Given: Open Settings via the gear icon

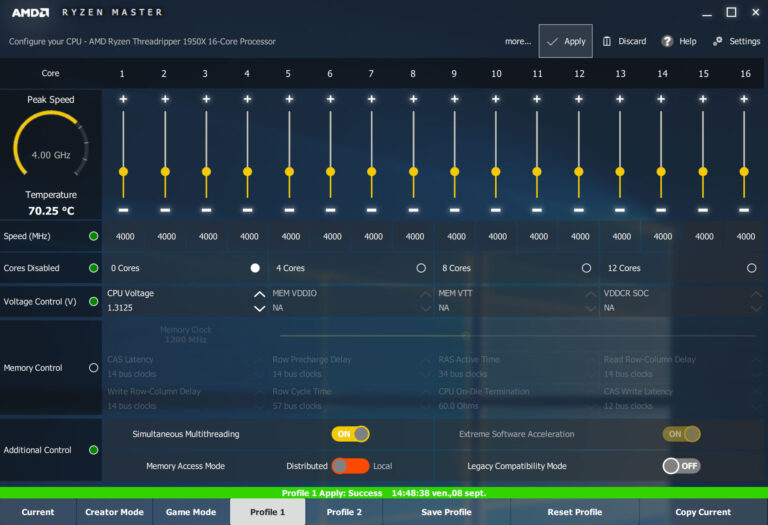Looking at the screenshot, I should (718, 41).
